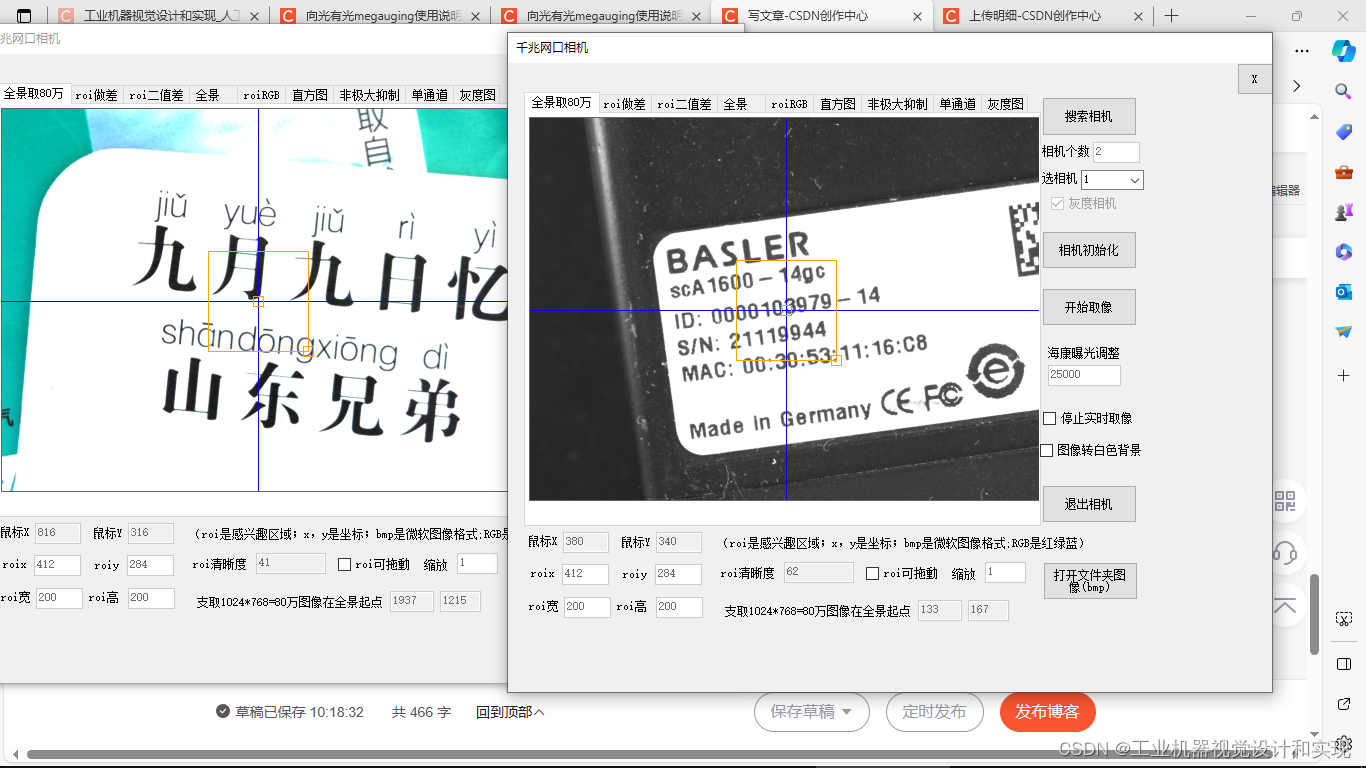Open sidebar settings gear icon
Viewport: 1366px width, 768px height.
pos(1344,744)
